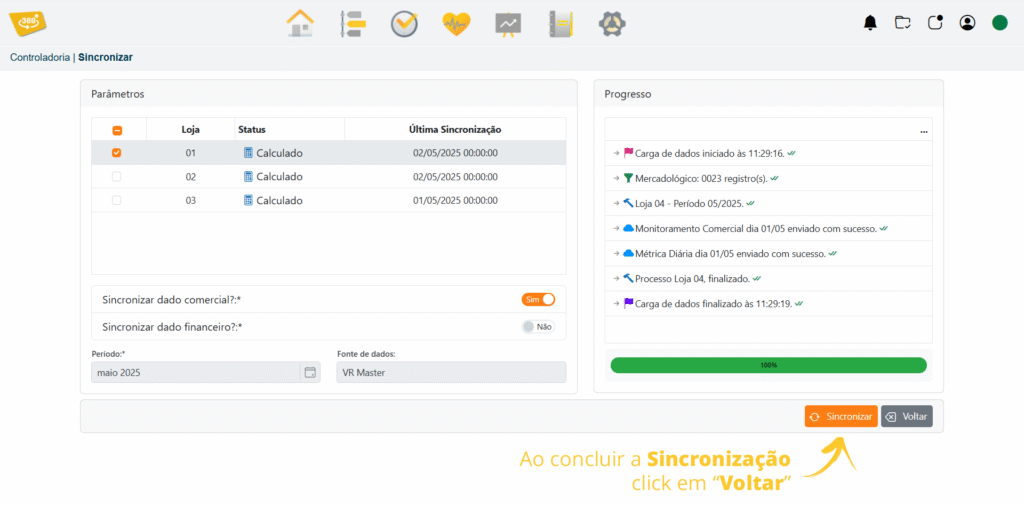Open the folder check icon in header

(903, 23)
